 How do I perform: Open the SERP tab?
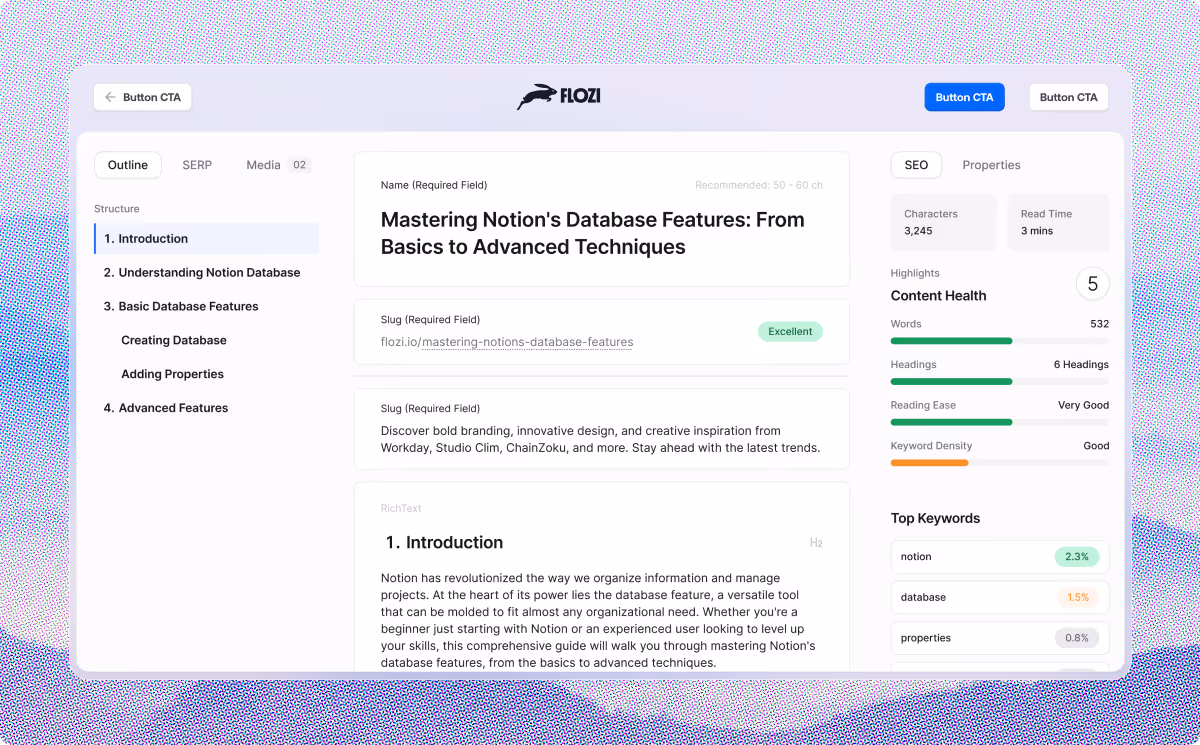[197, 165]
